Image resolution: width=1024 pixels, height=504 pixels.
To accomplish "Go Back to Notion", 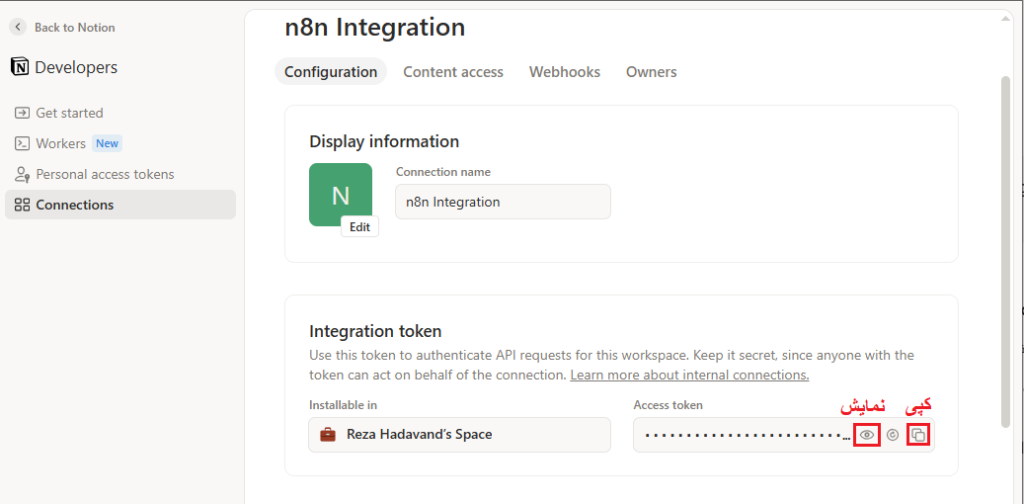I will tap(63, 27).
